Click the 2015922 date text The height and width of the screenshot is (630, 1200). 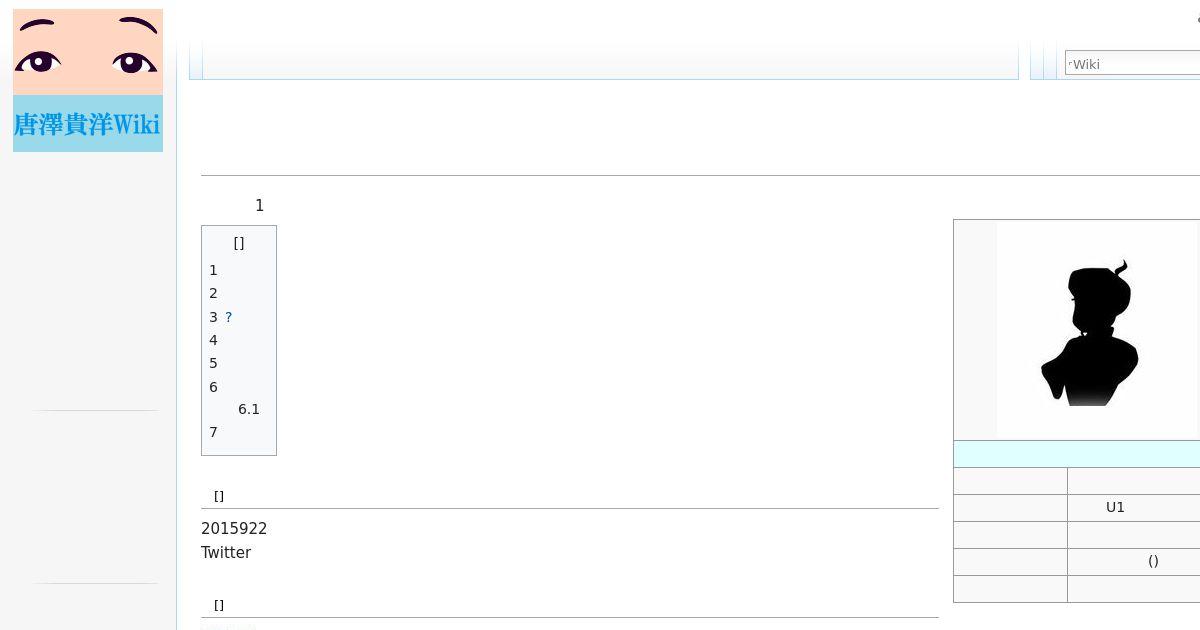[234, 528]
